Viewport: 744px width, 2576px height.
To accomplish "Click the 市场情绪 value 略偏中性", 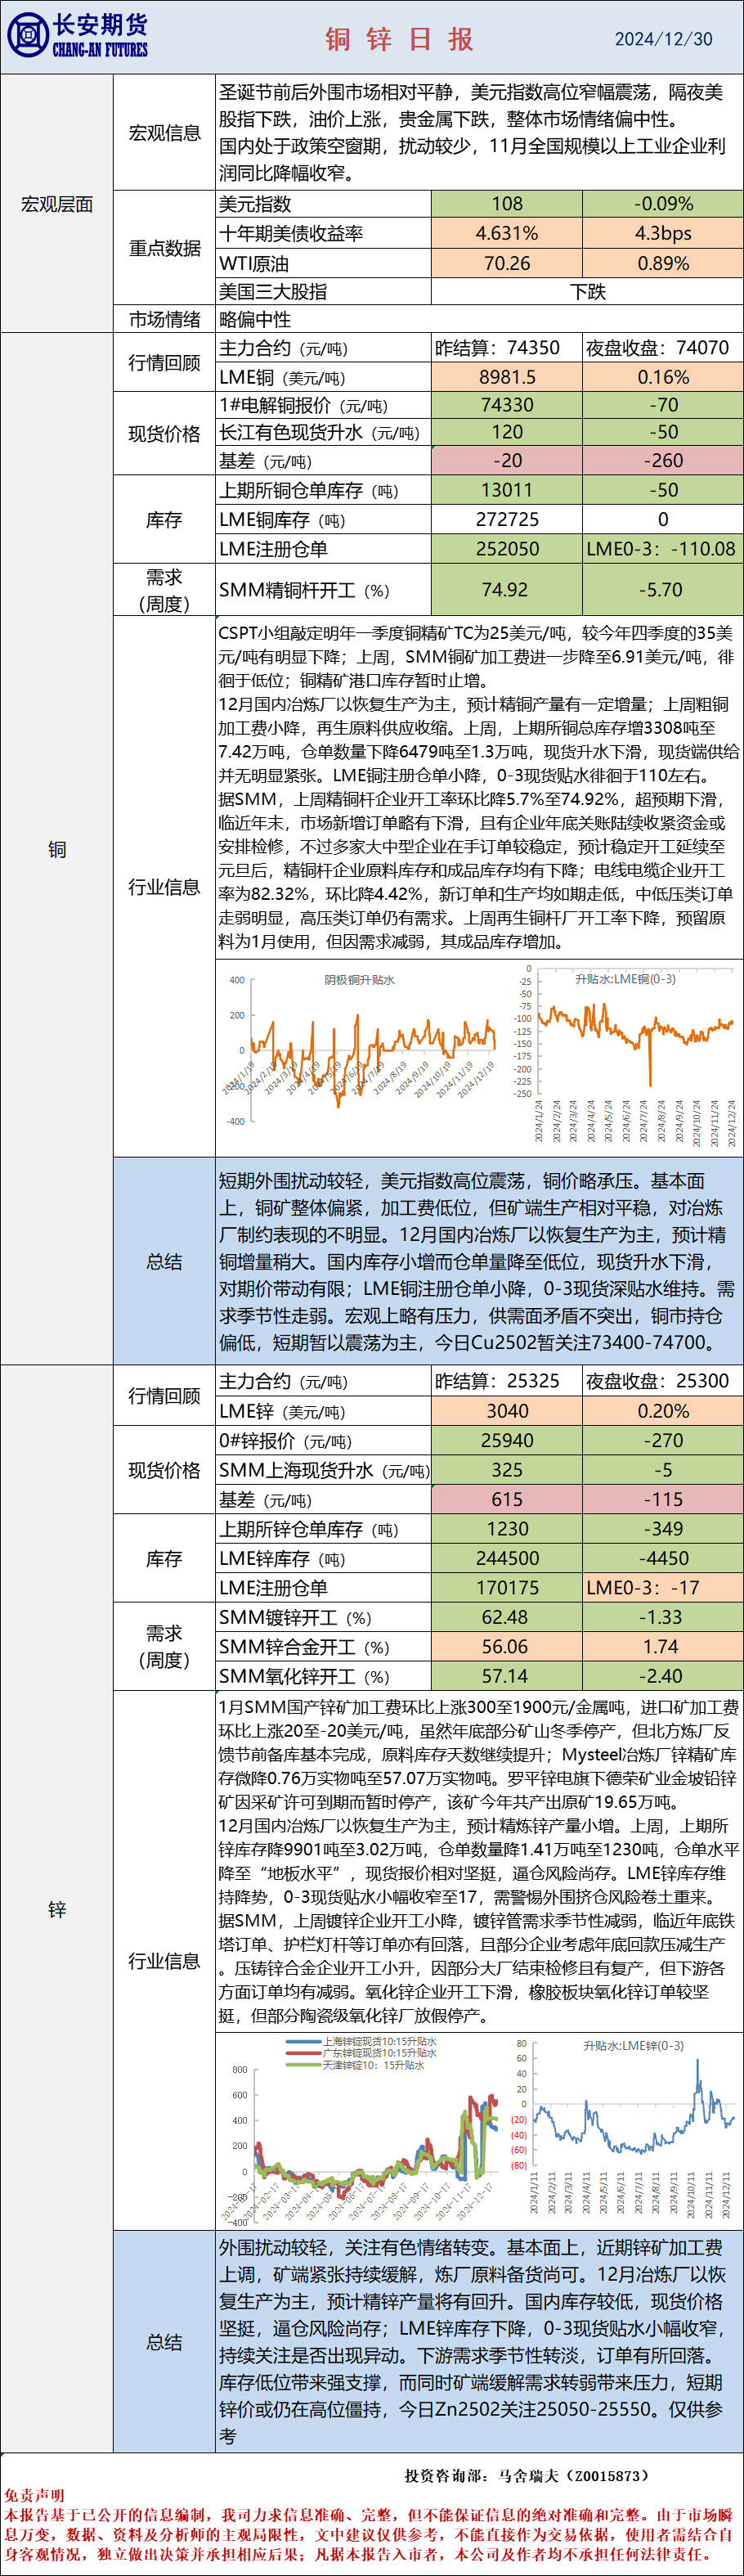I will (255, 320).
